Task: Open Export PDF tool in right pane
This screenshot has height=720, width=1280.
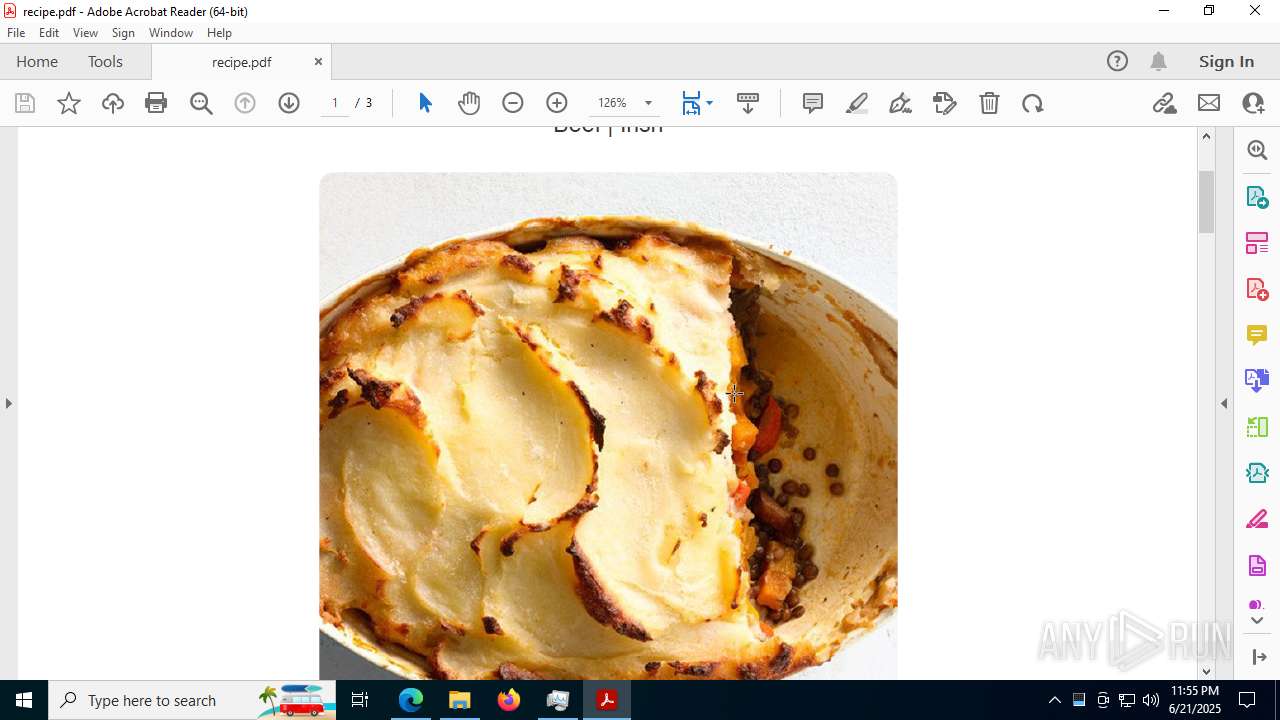Action: 1257,196
